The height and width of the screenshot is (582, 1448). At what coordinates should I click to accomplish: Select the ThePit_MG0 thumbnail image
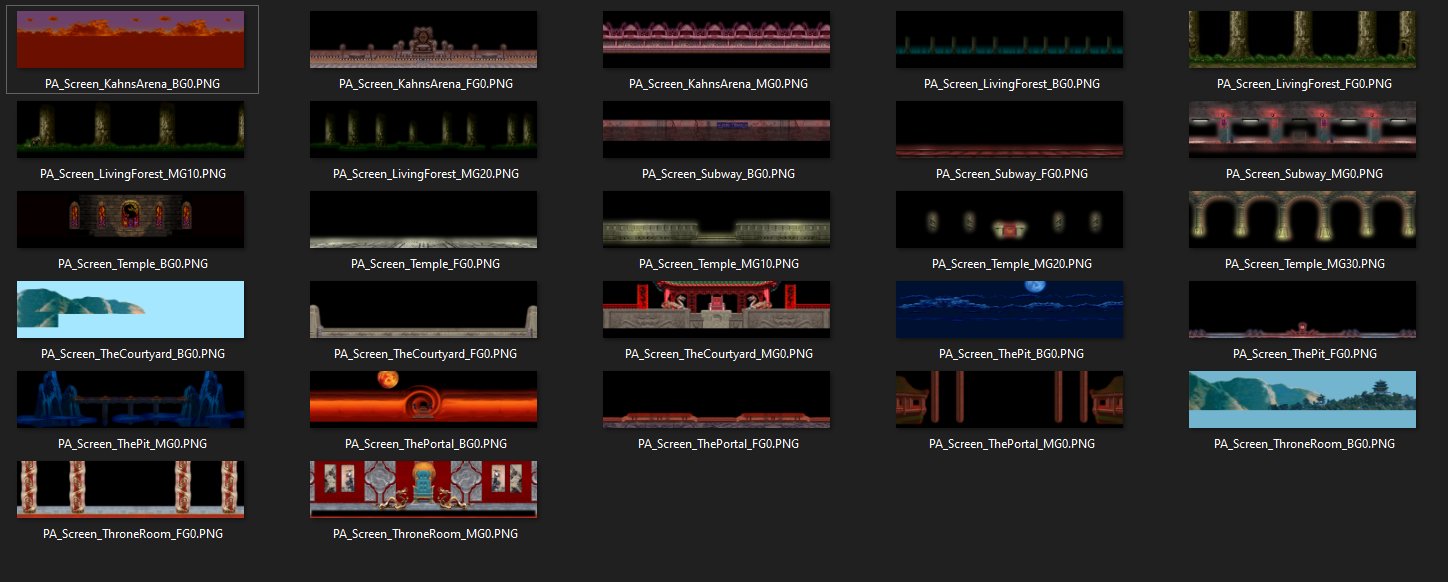[131, 400]
